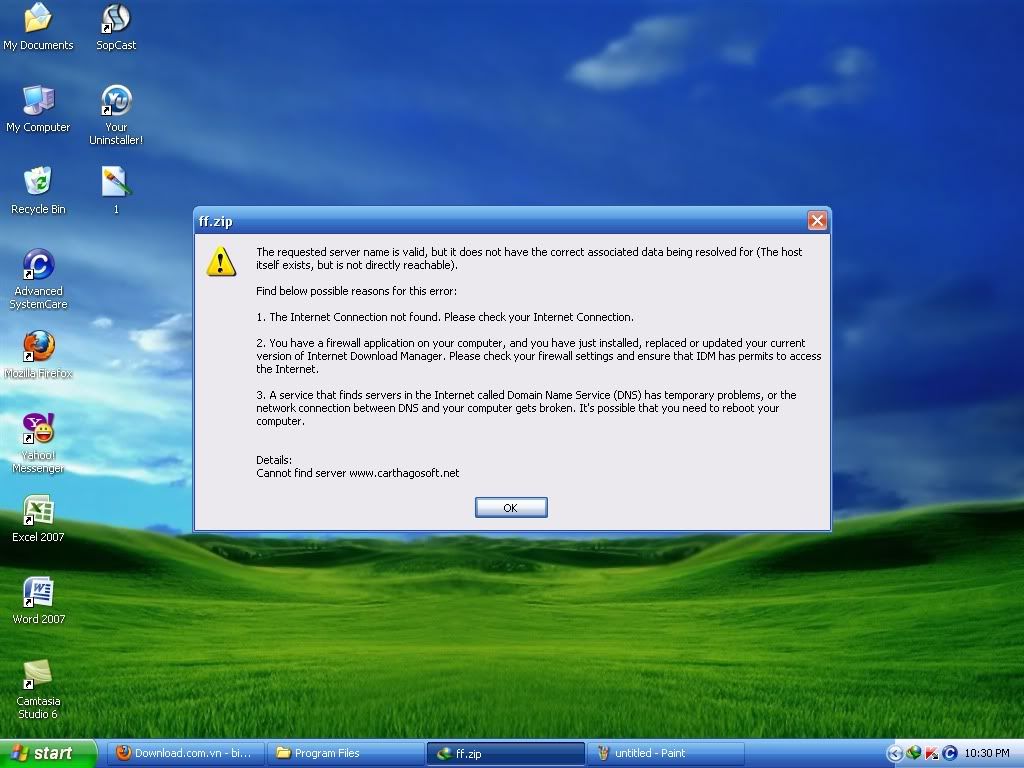Click reason 3 about Domain Name Service text

[x=526, y=408]
